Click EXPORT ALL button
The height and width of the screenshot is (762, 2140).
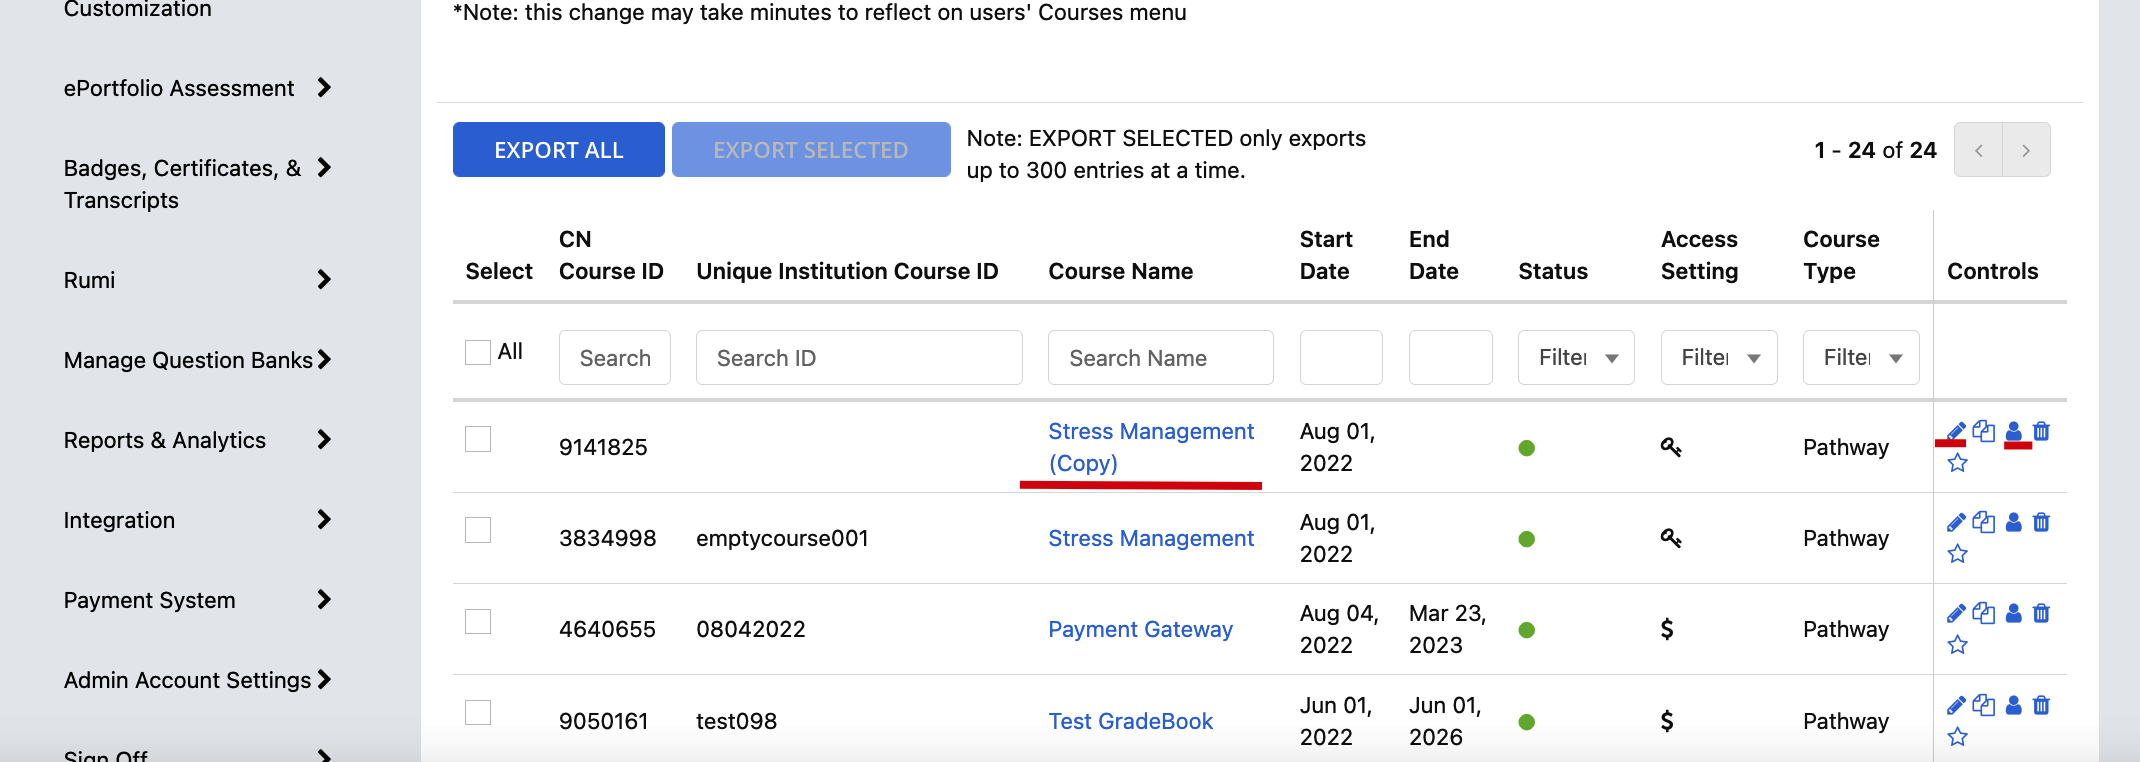tap(559, 150)
